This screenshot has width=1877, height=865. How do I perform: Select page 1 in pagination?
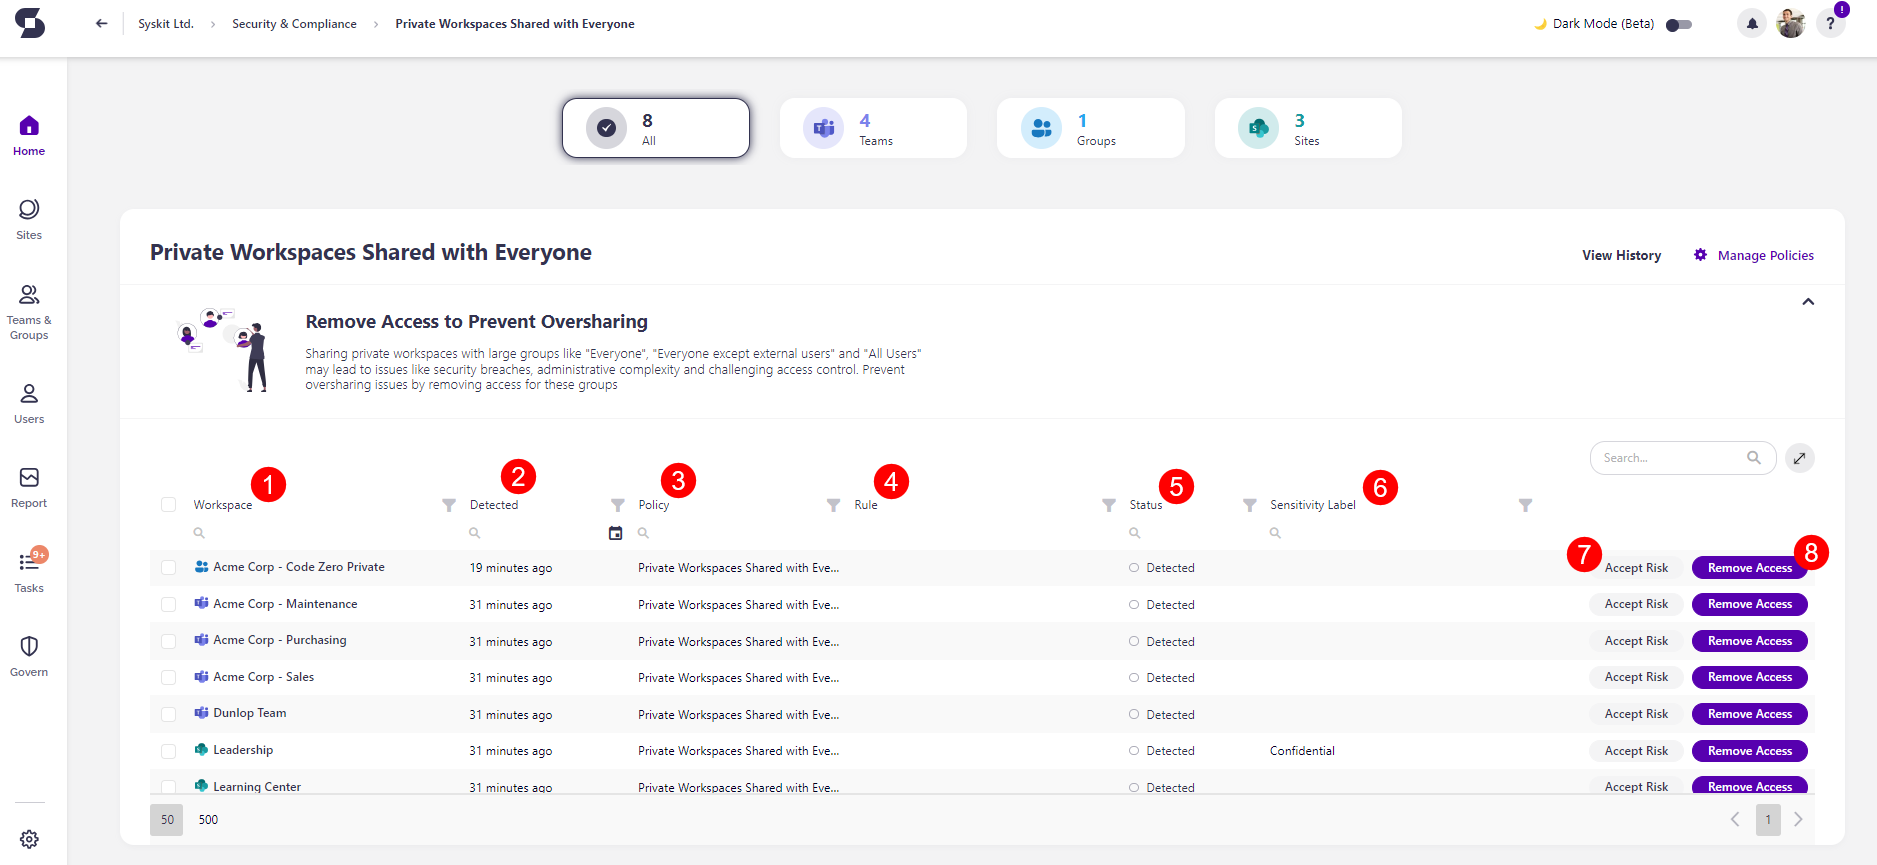(x=1767, y=819)
